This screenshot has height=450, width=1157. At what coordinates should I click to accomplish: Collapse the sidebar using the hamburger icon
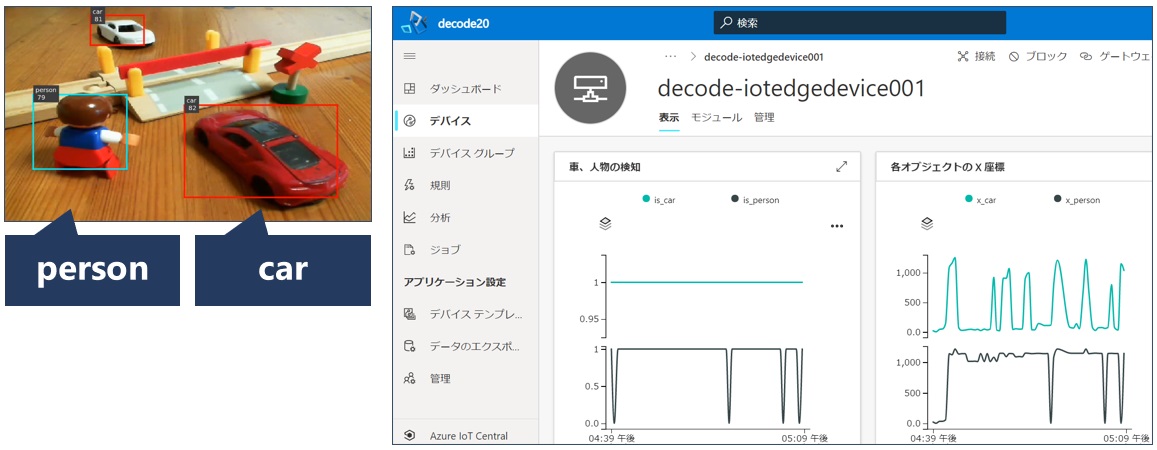410,56
